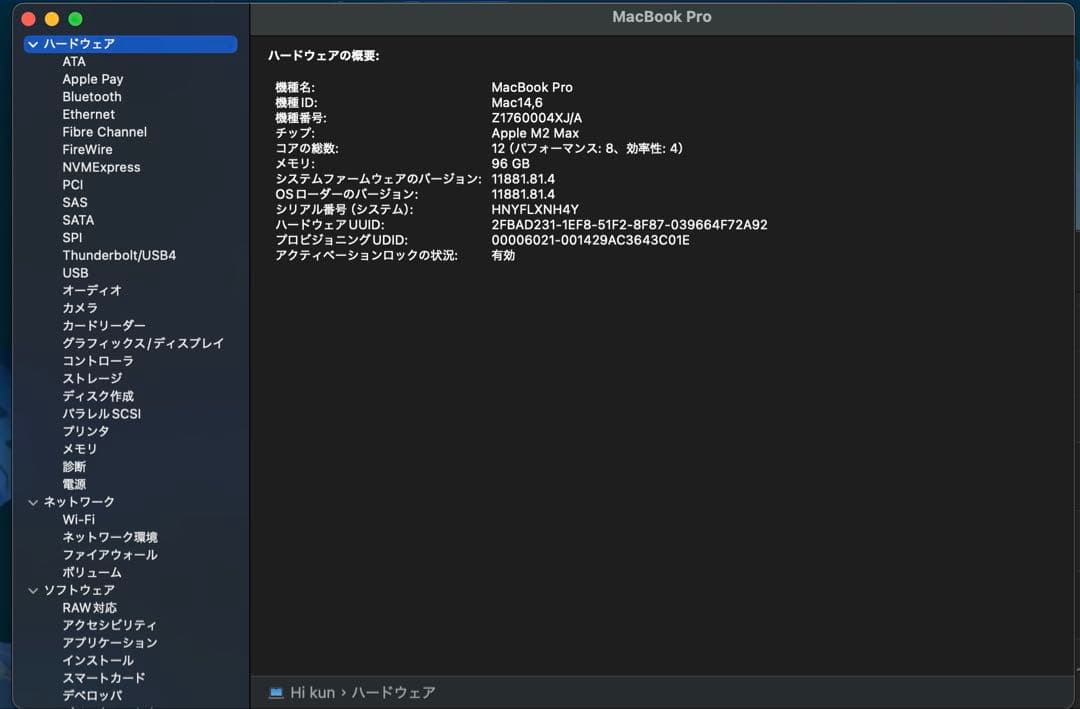Screen dimensions: 1080x709
Task: Collapse the ハードウェア section in the sidebar
Action: pyautogui.click(x=33, y=43)
